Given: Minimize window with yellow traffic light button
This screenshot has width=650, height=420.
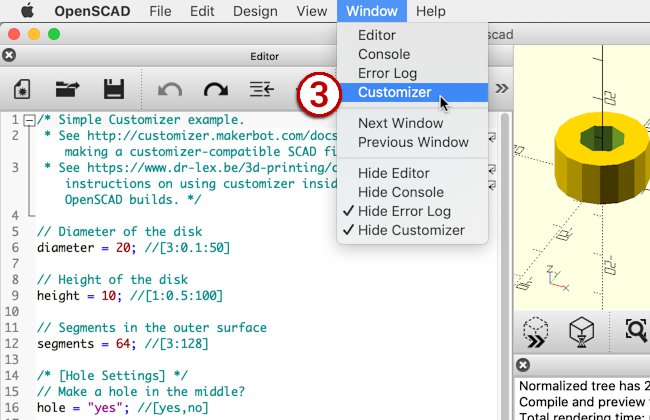Looking at the screenshot, I should click(x=34, y=34).
